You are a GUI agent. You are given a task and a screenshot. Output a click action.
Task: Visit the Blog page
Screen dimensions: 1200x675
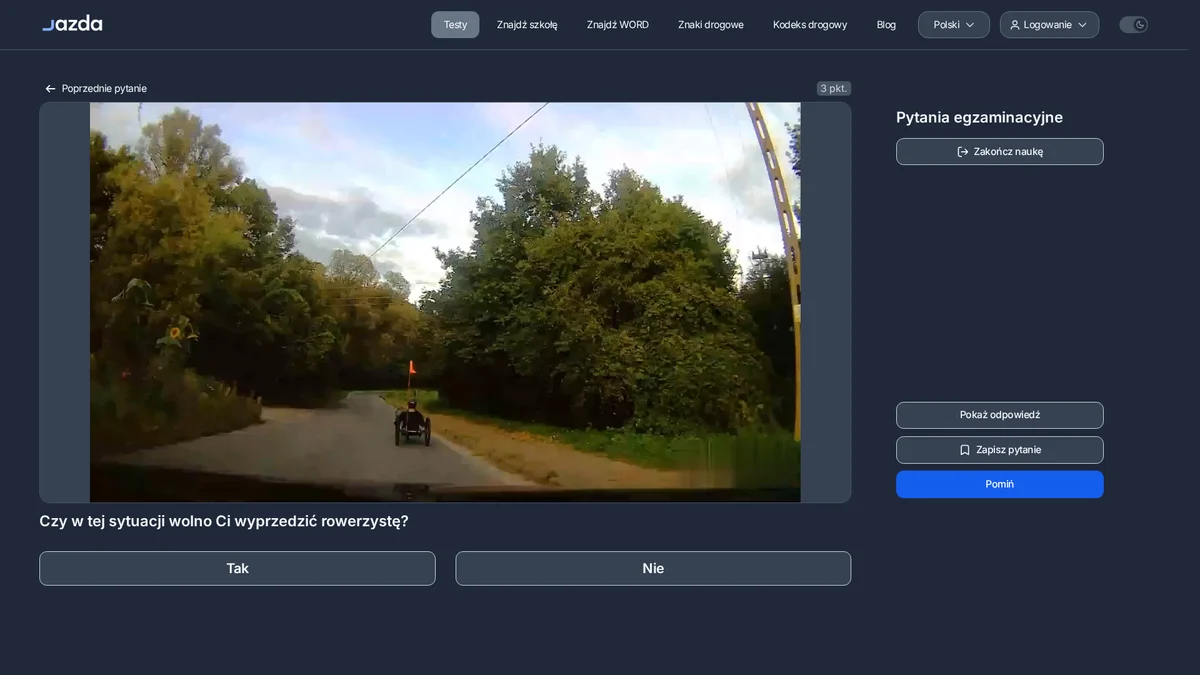point(886,25)
